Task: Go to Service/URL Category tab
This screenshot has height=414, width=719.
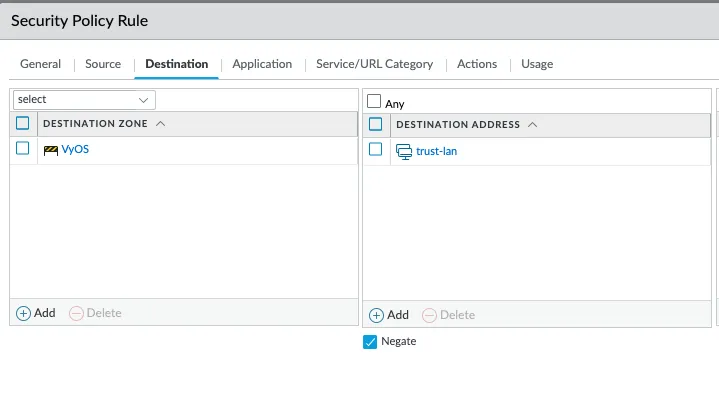Action: coord(374,64)
